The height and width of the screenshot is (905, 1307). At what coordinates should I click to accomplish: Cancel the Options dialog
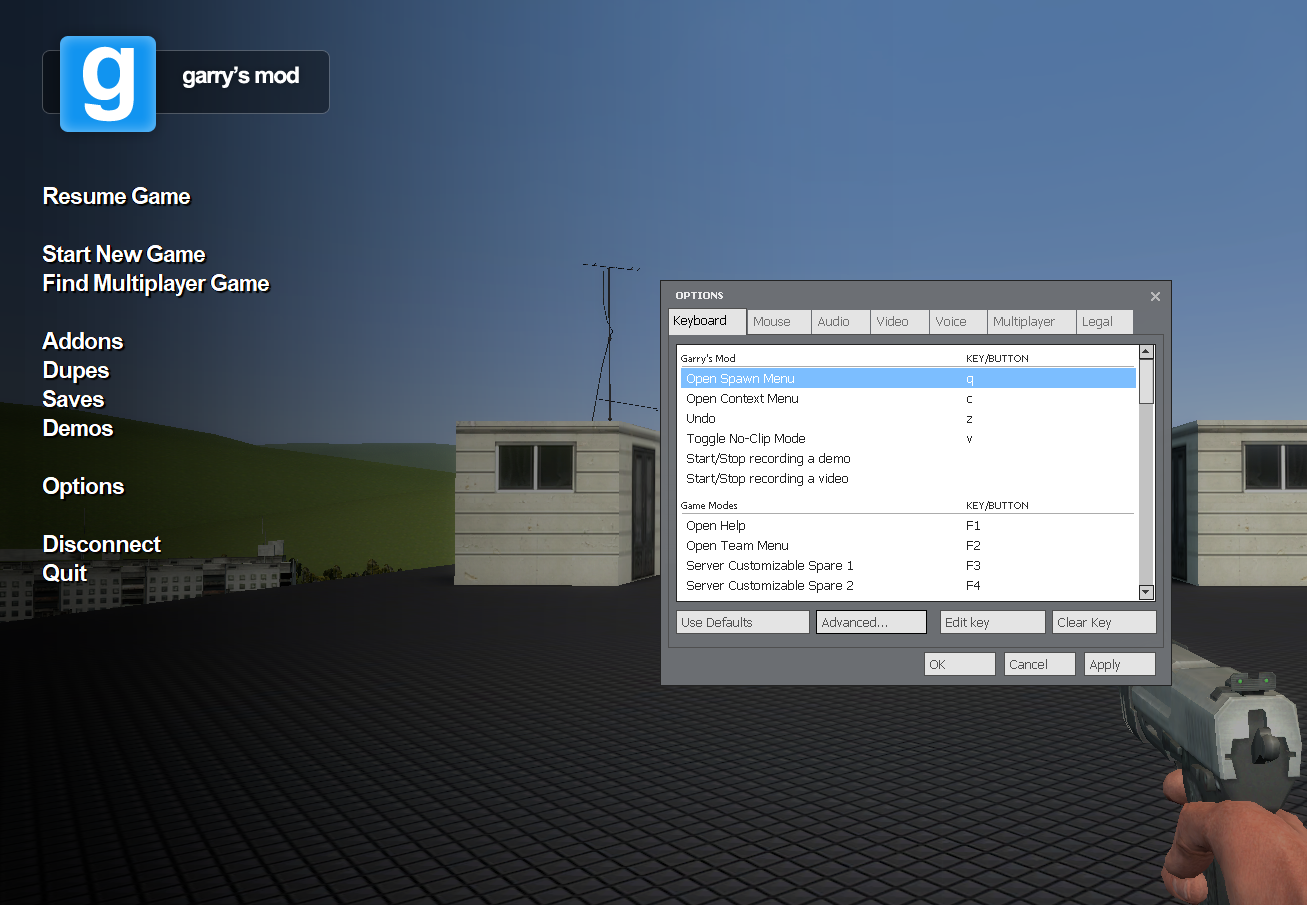tap(1040, 664)
